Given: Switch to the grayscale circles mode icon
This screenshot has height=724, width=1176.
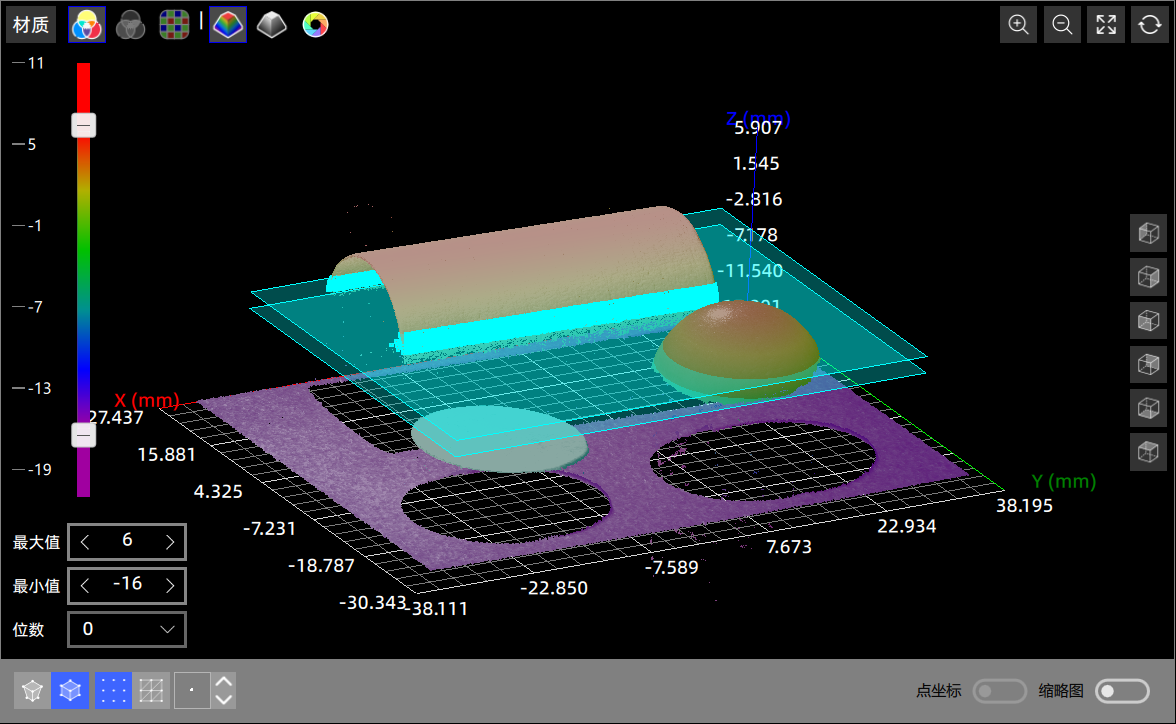Looking at the screenshot, I should [131, 25].
